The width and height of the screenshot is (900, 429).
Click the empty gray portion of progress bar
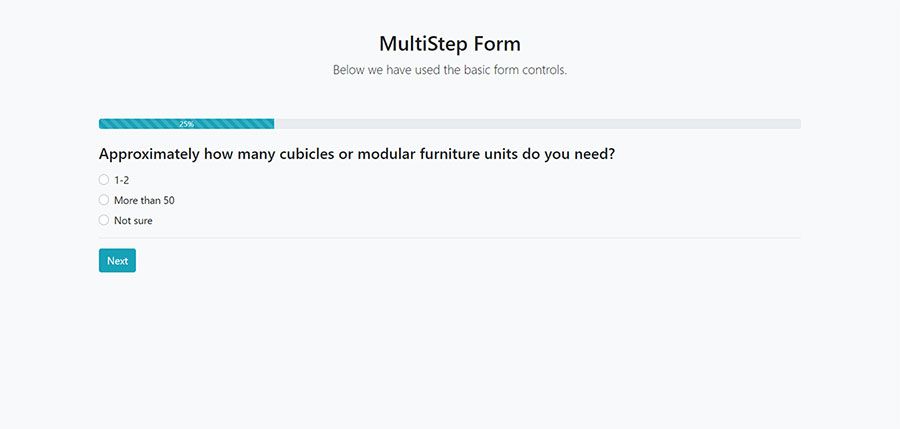pos(540,124)
